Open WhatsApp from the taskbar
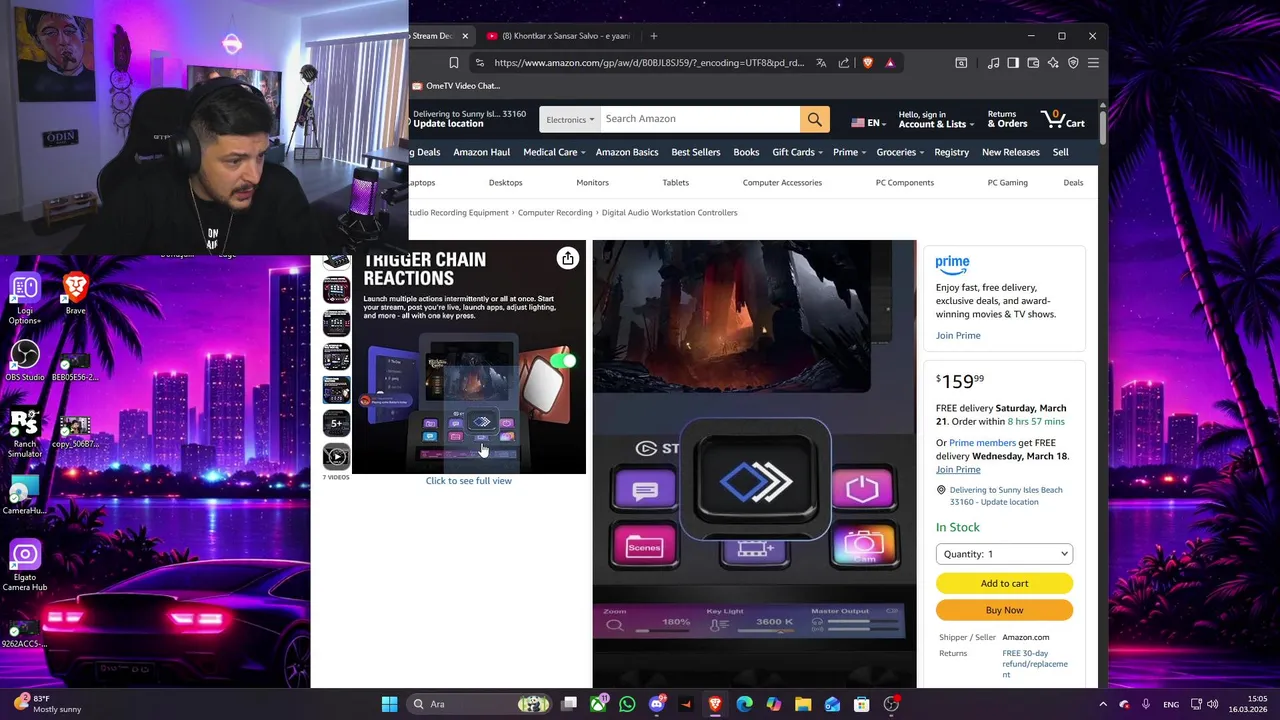The image size is (1280, 720). pos(627,704)
